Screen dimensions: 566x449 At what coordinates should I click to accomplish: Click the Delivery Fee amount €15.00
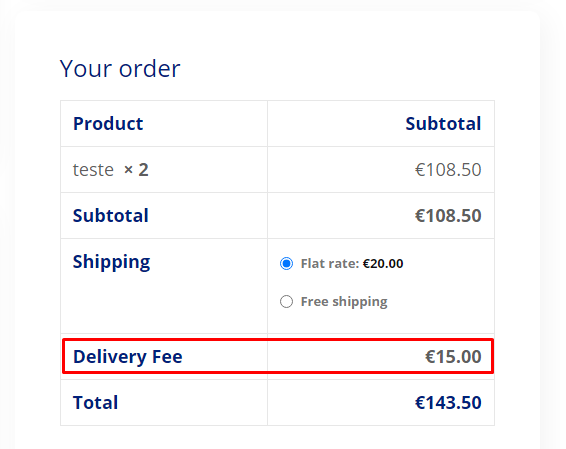453,357
